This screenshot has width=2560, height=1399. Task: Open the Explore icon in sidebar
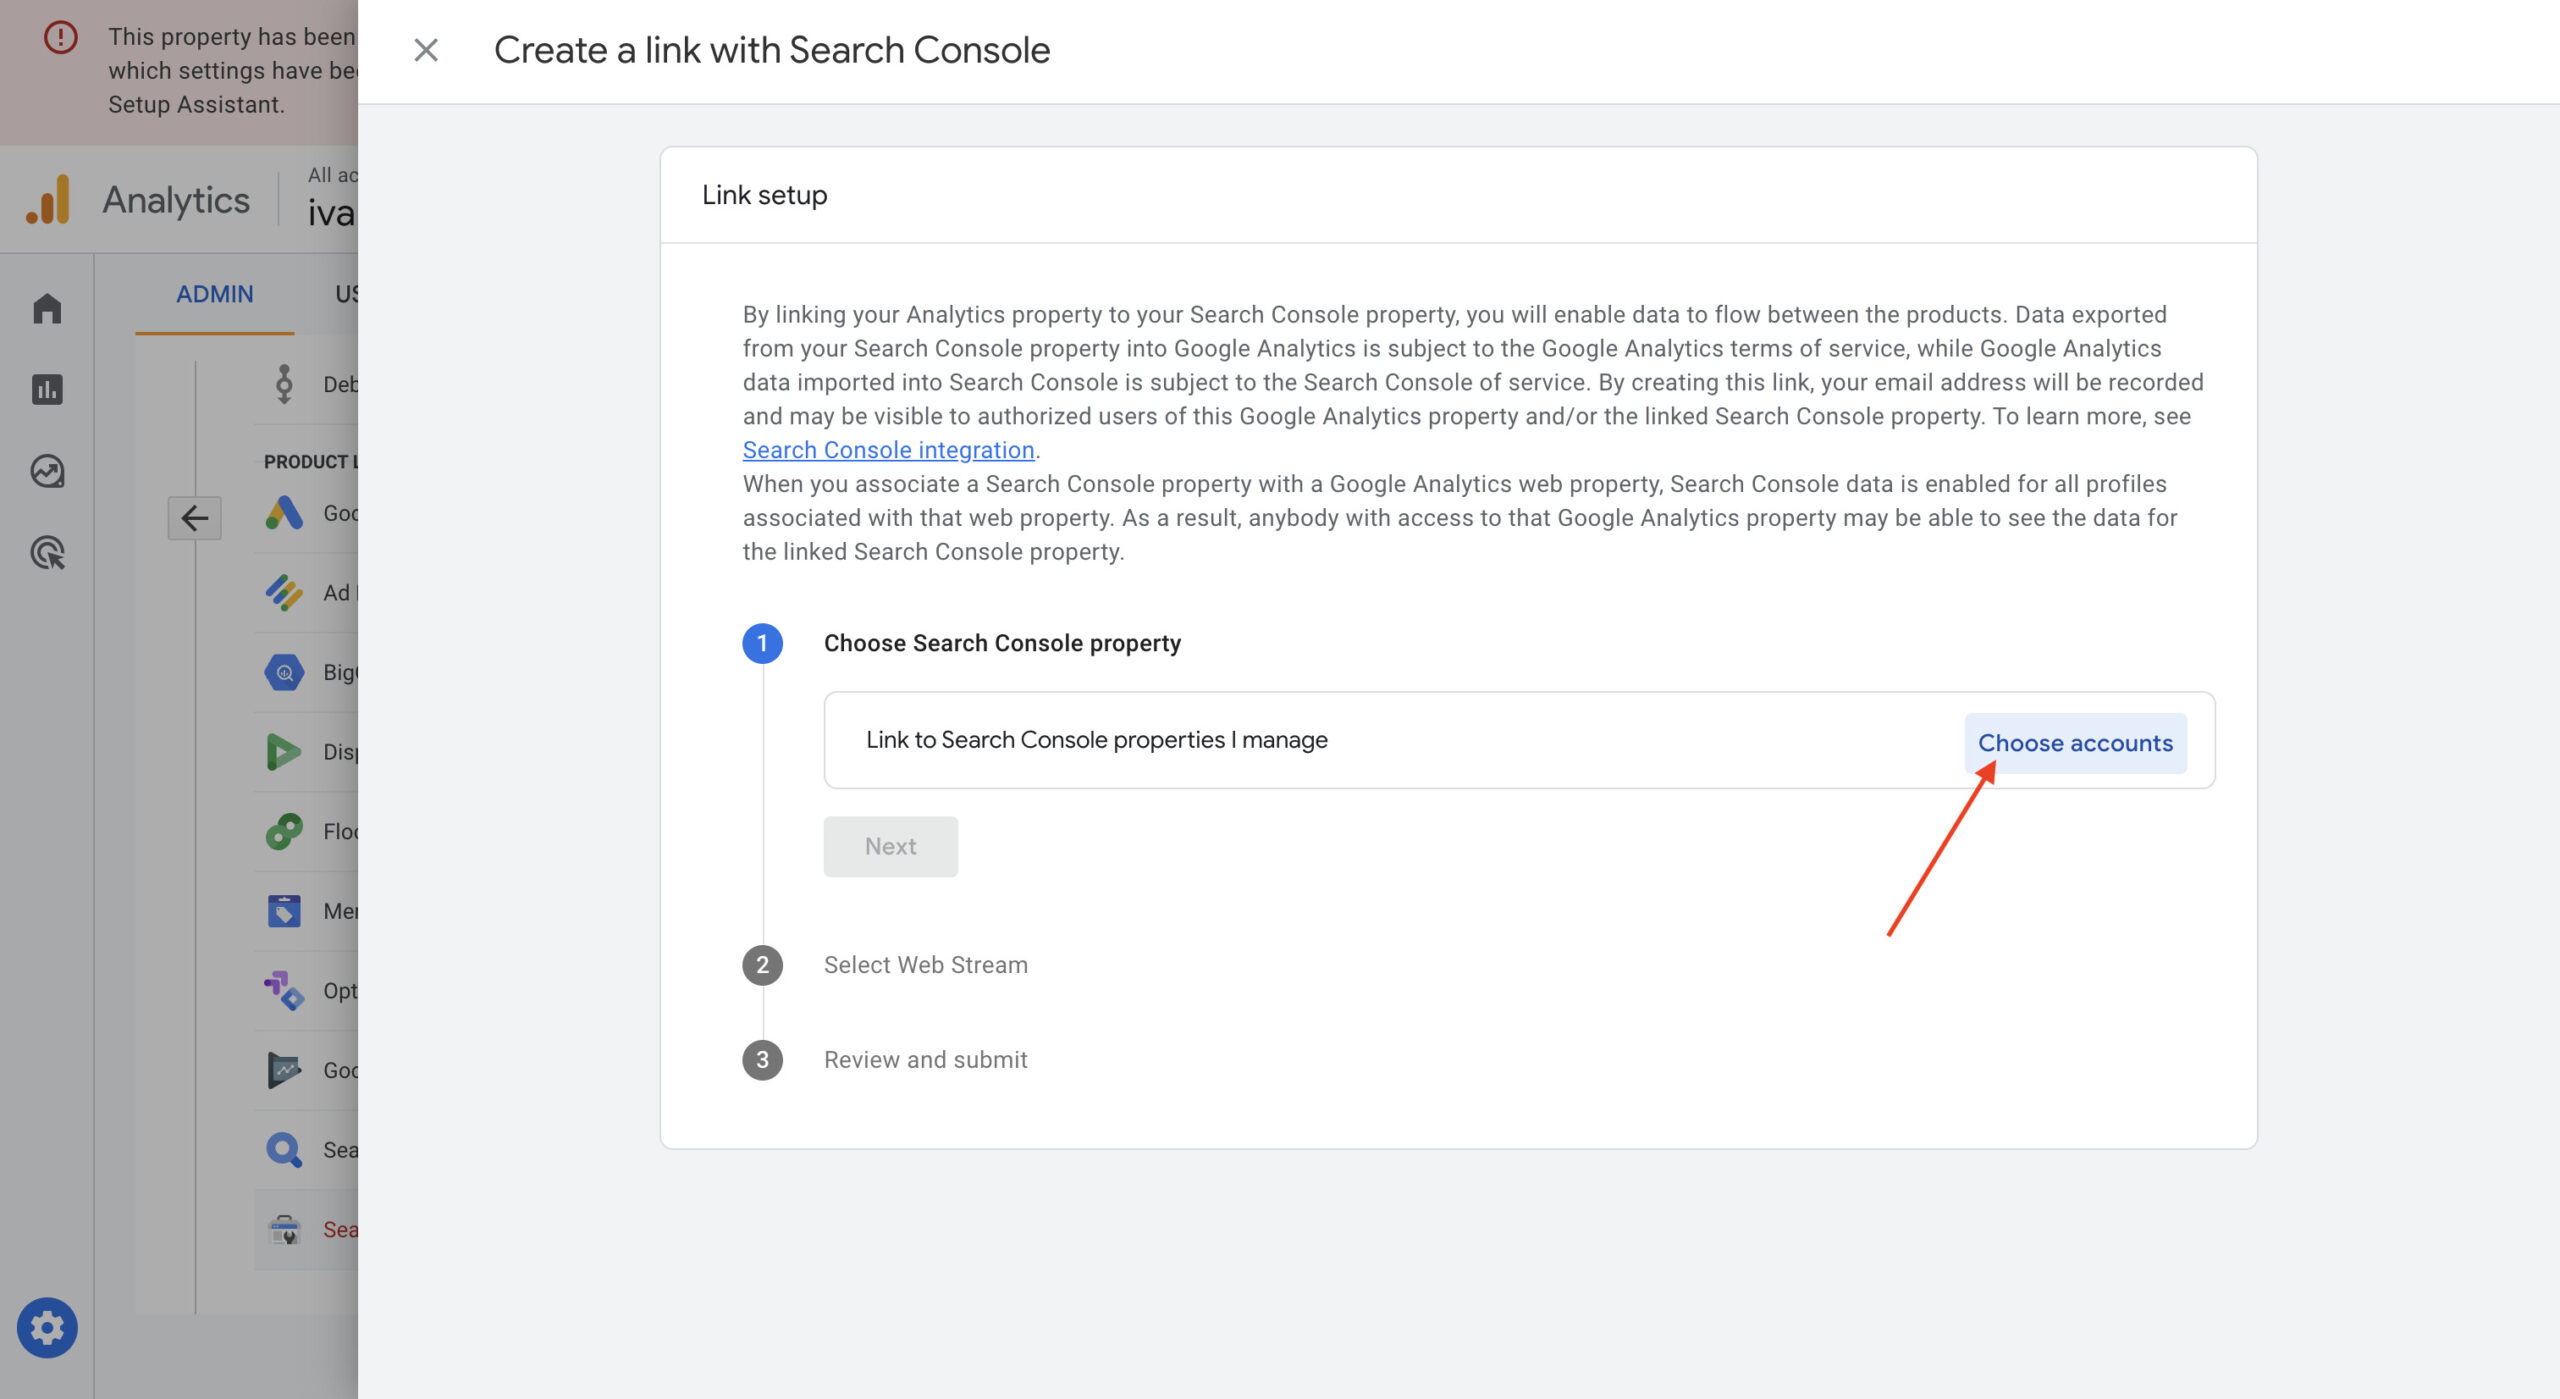tap(47, 471)
